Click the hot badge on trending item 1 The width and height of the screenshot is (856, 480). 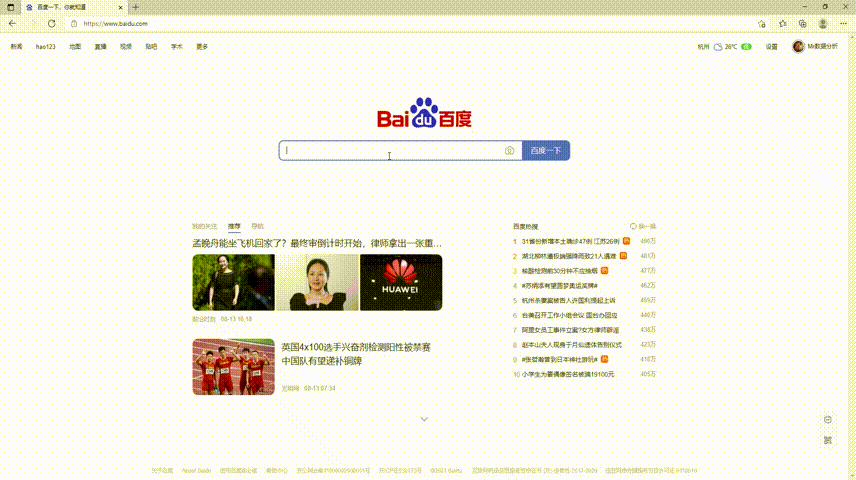click(626, 241)
